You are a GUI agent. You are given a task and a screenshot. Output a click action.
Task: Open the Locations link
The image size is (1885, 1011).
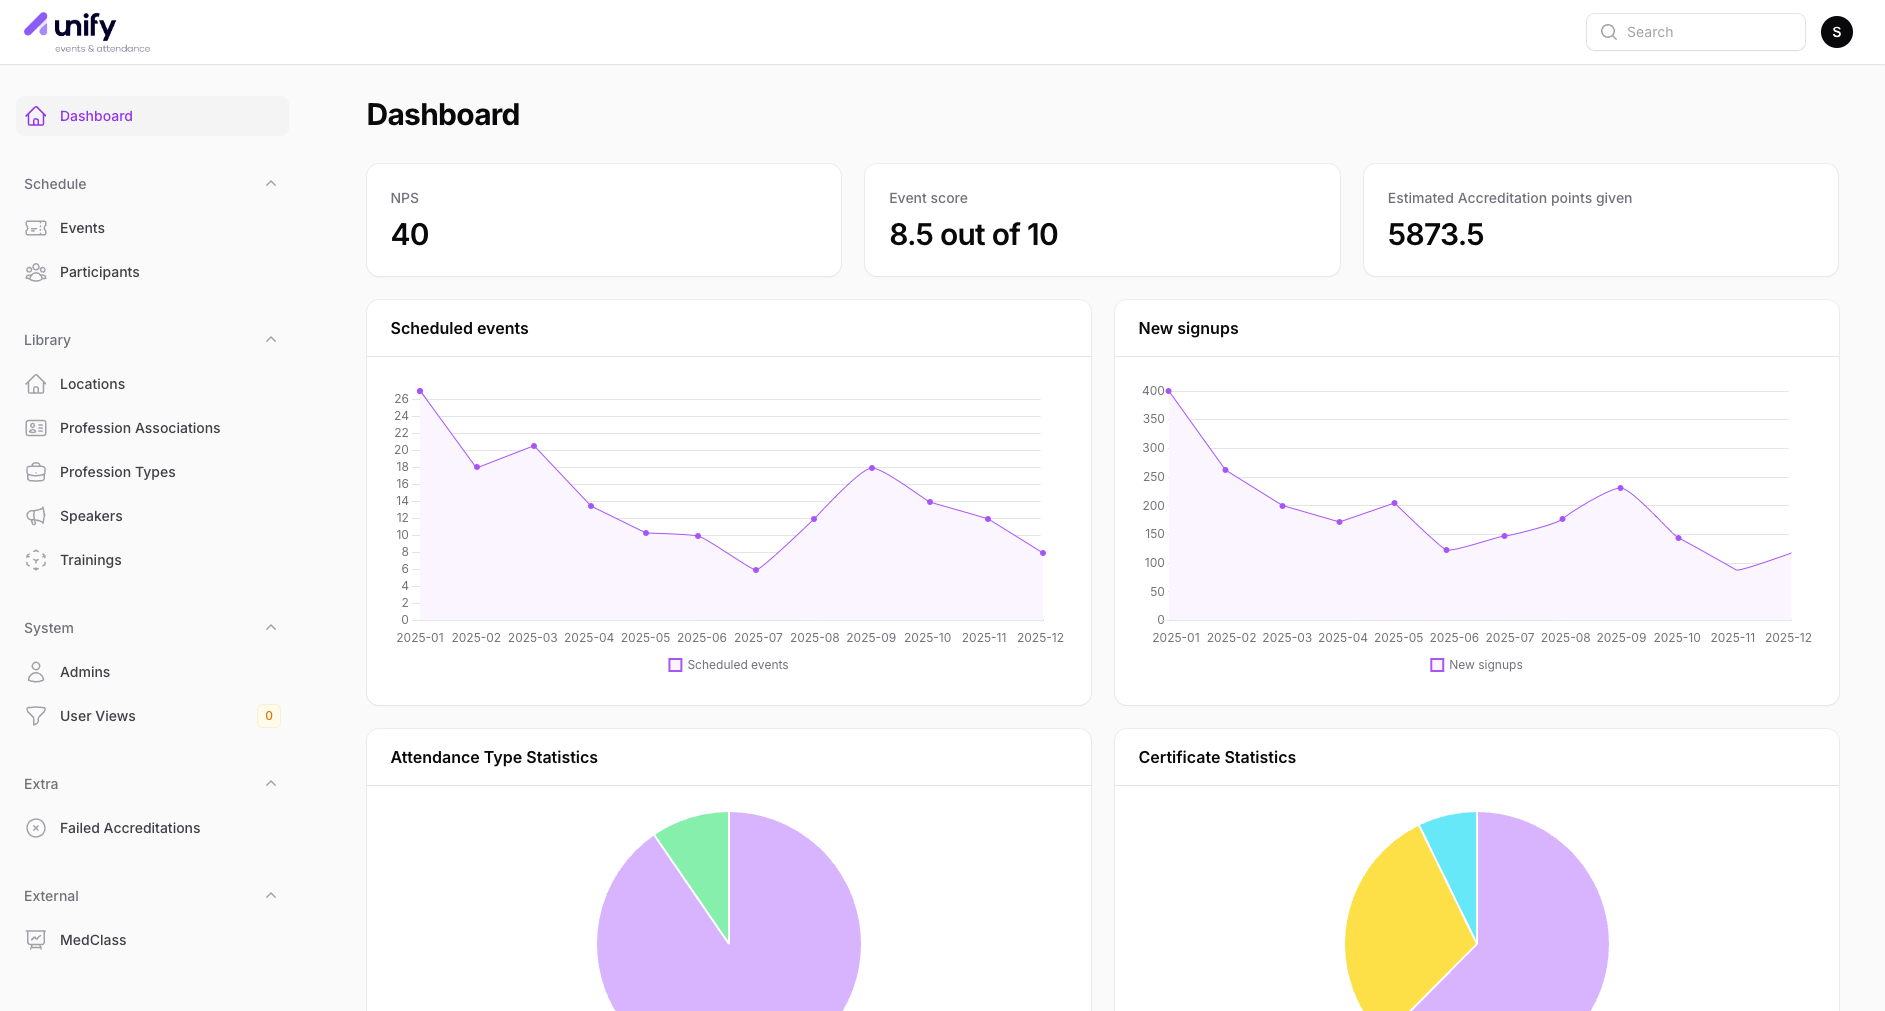[92, 384]
